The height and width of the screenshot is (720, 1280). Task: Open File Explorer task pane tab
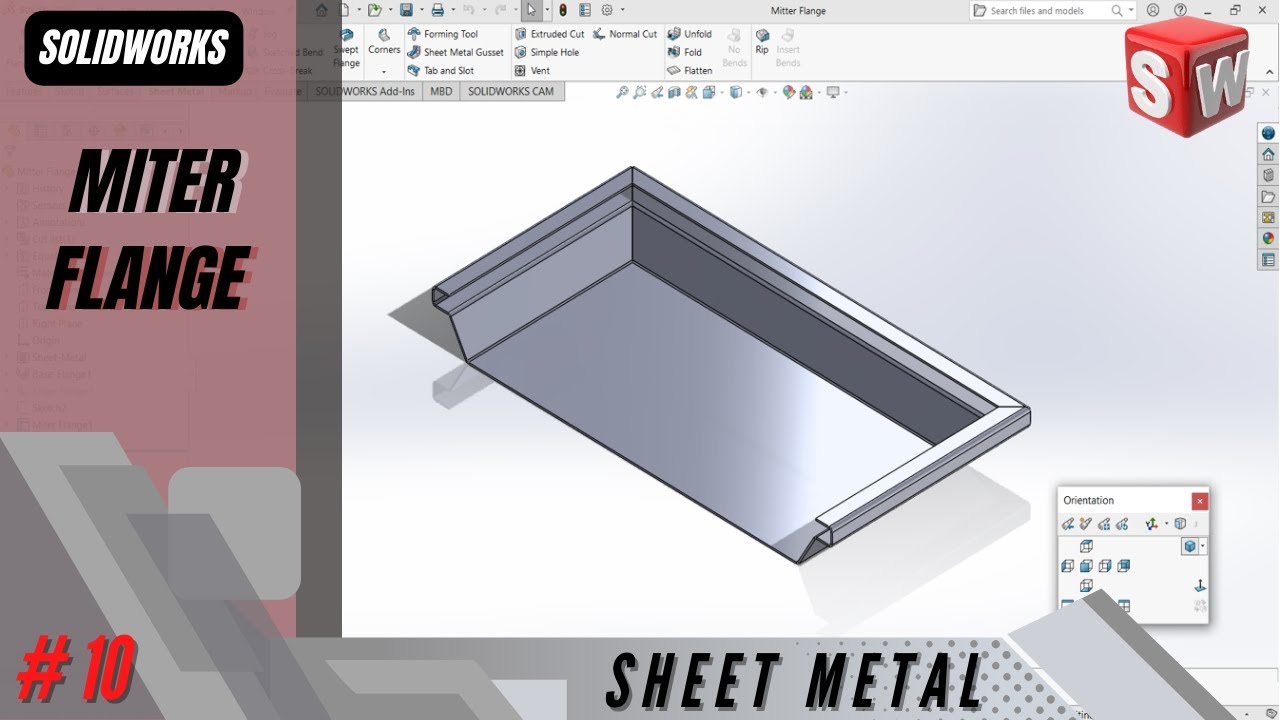(x=1268, y=196)
